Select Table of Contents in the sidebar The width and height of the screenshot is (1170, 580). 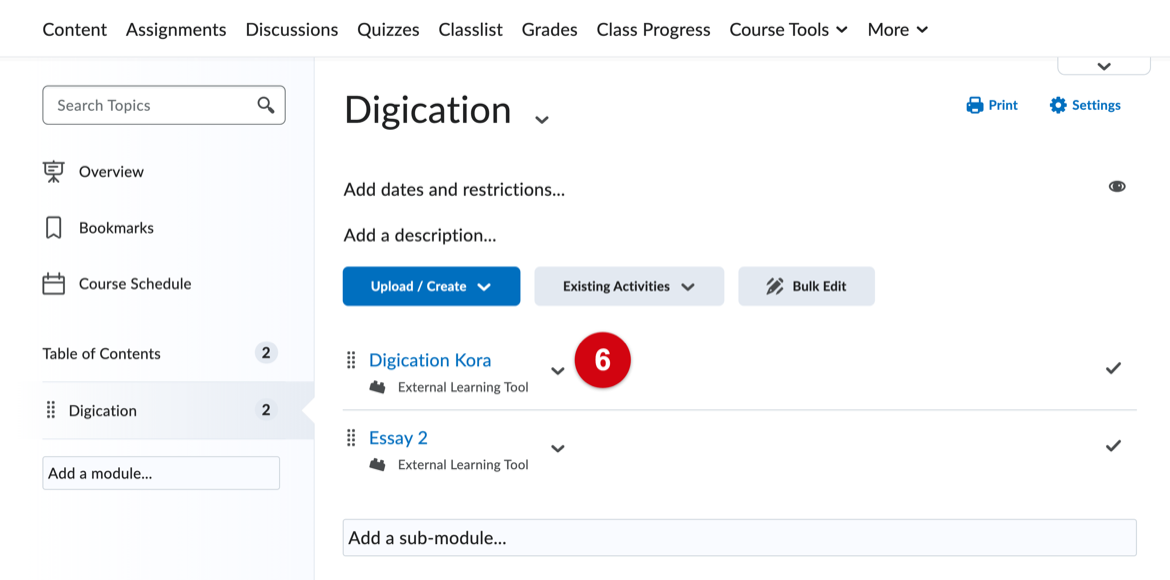tap(101, 353)
